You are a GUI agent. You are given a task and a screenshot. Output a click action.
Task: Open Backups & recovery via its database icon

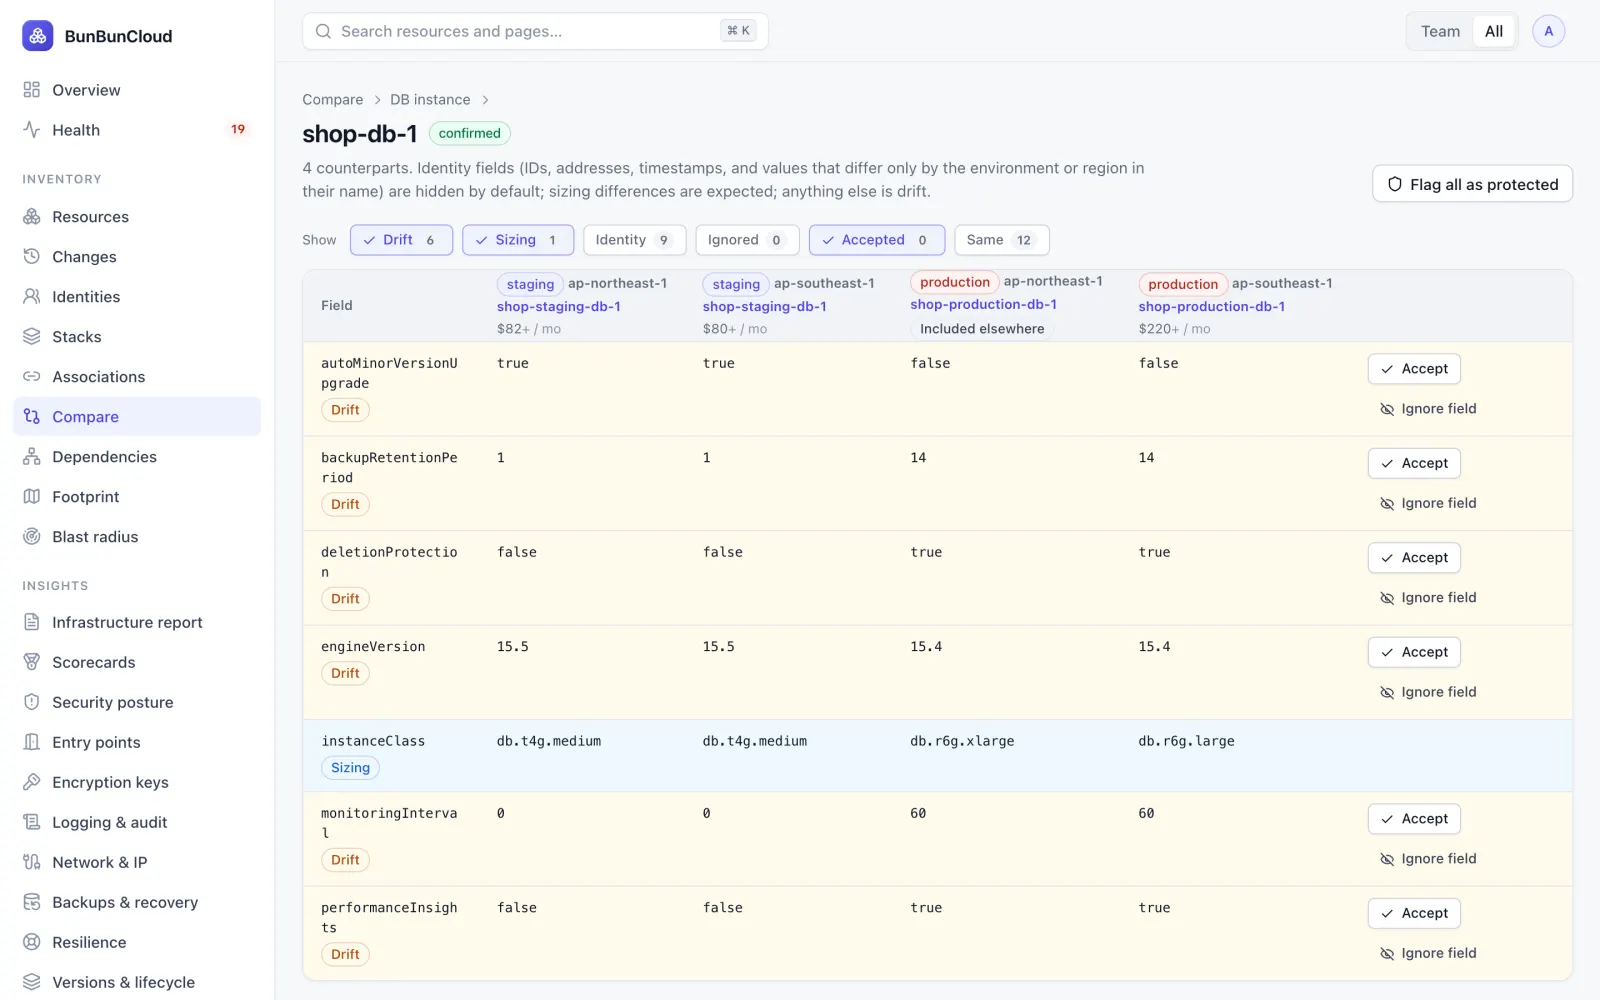click(x=32, y=902)
